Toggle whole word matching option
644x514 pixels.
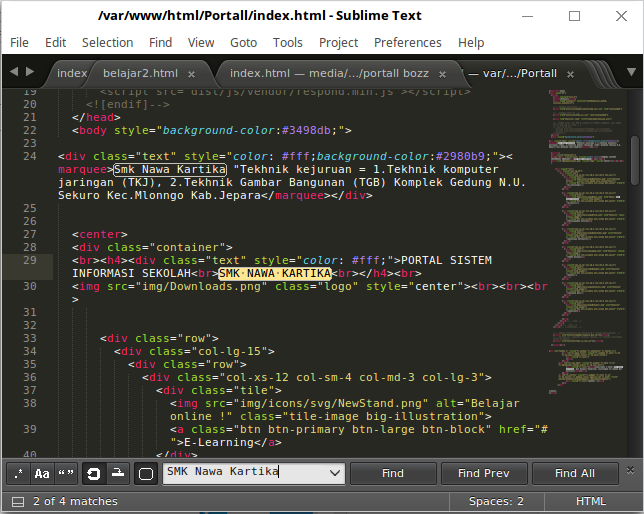coord(66,474)
